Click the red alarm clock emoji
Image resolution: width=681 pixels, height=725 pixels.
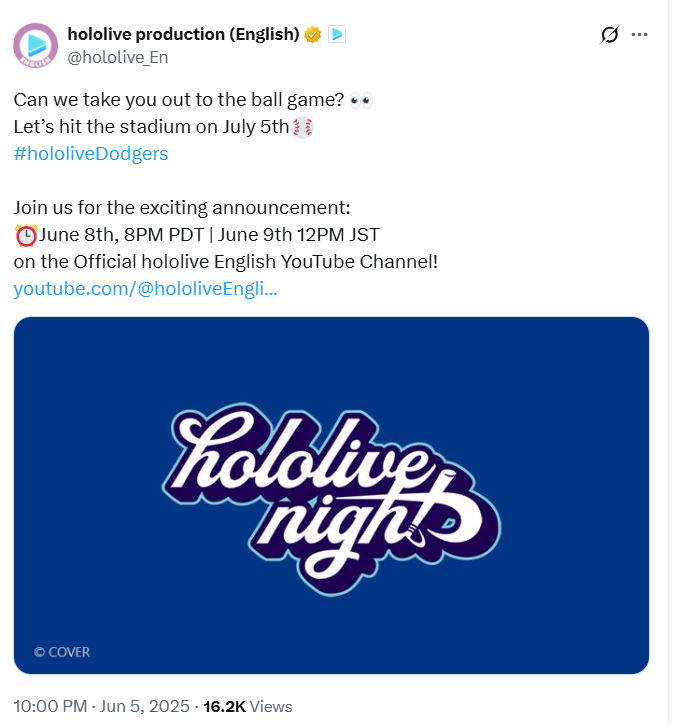26,235
